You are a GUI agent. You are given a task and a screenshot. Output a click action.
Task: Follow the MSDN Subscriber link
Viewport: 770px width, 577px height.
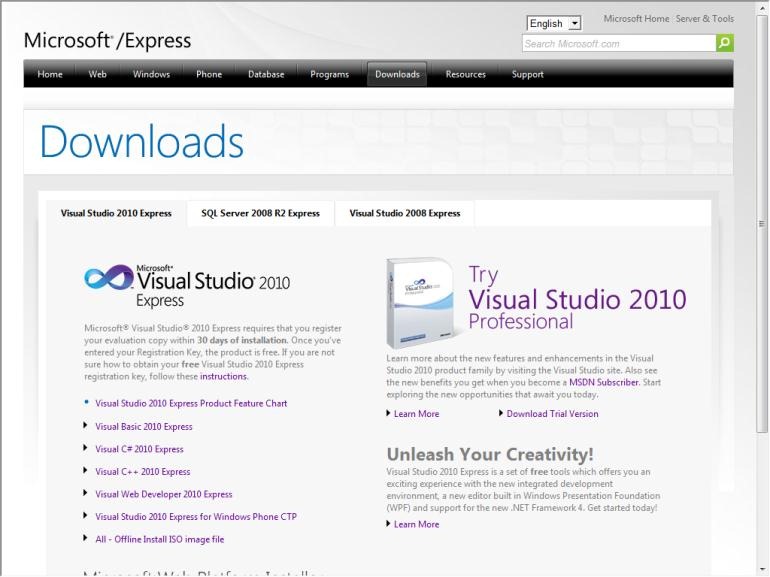pos(604,382)
